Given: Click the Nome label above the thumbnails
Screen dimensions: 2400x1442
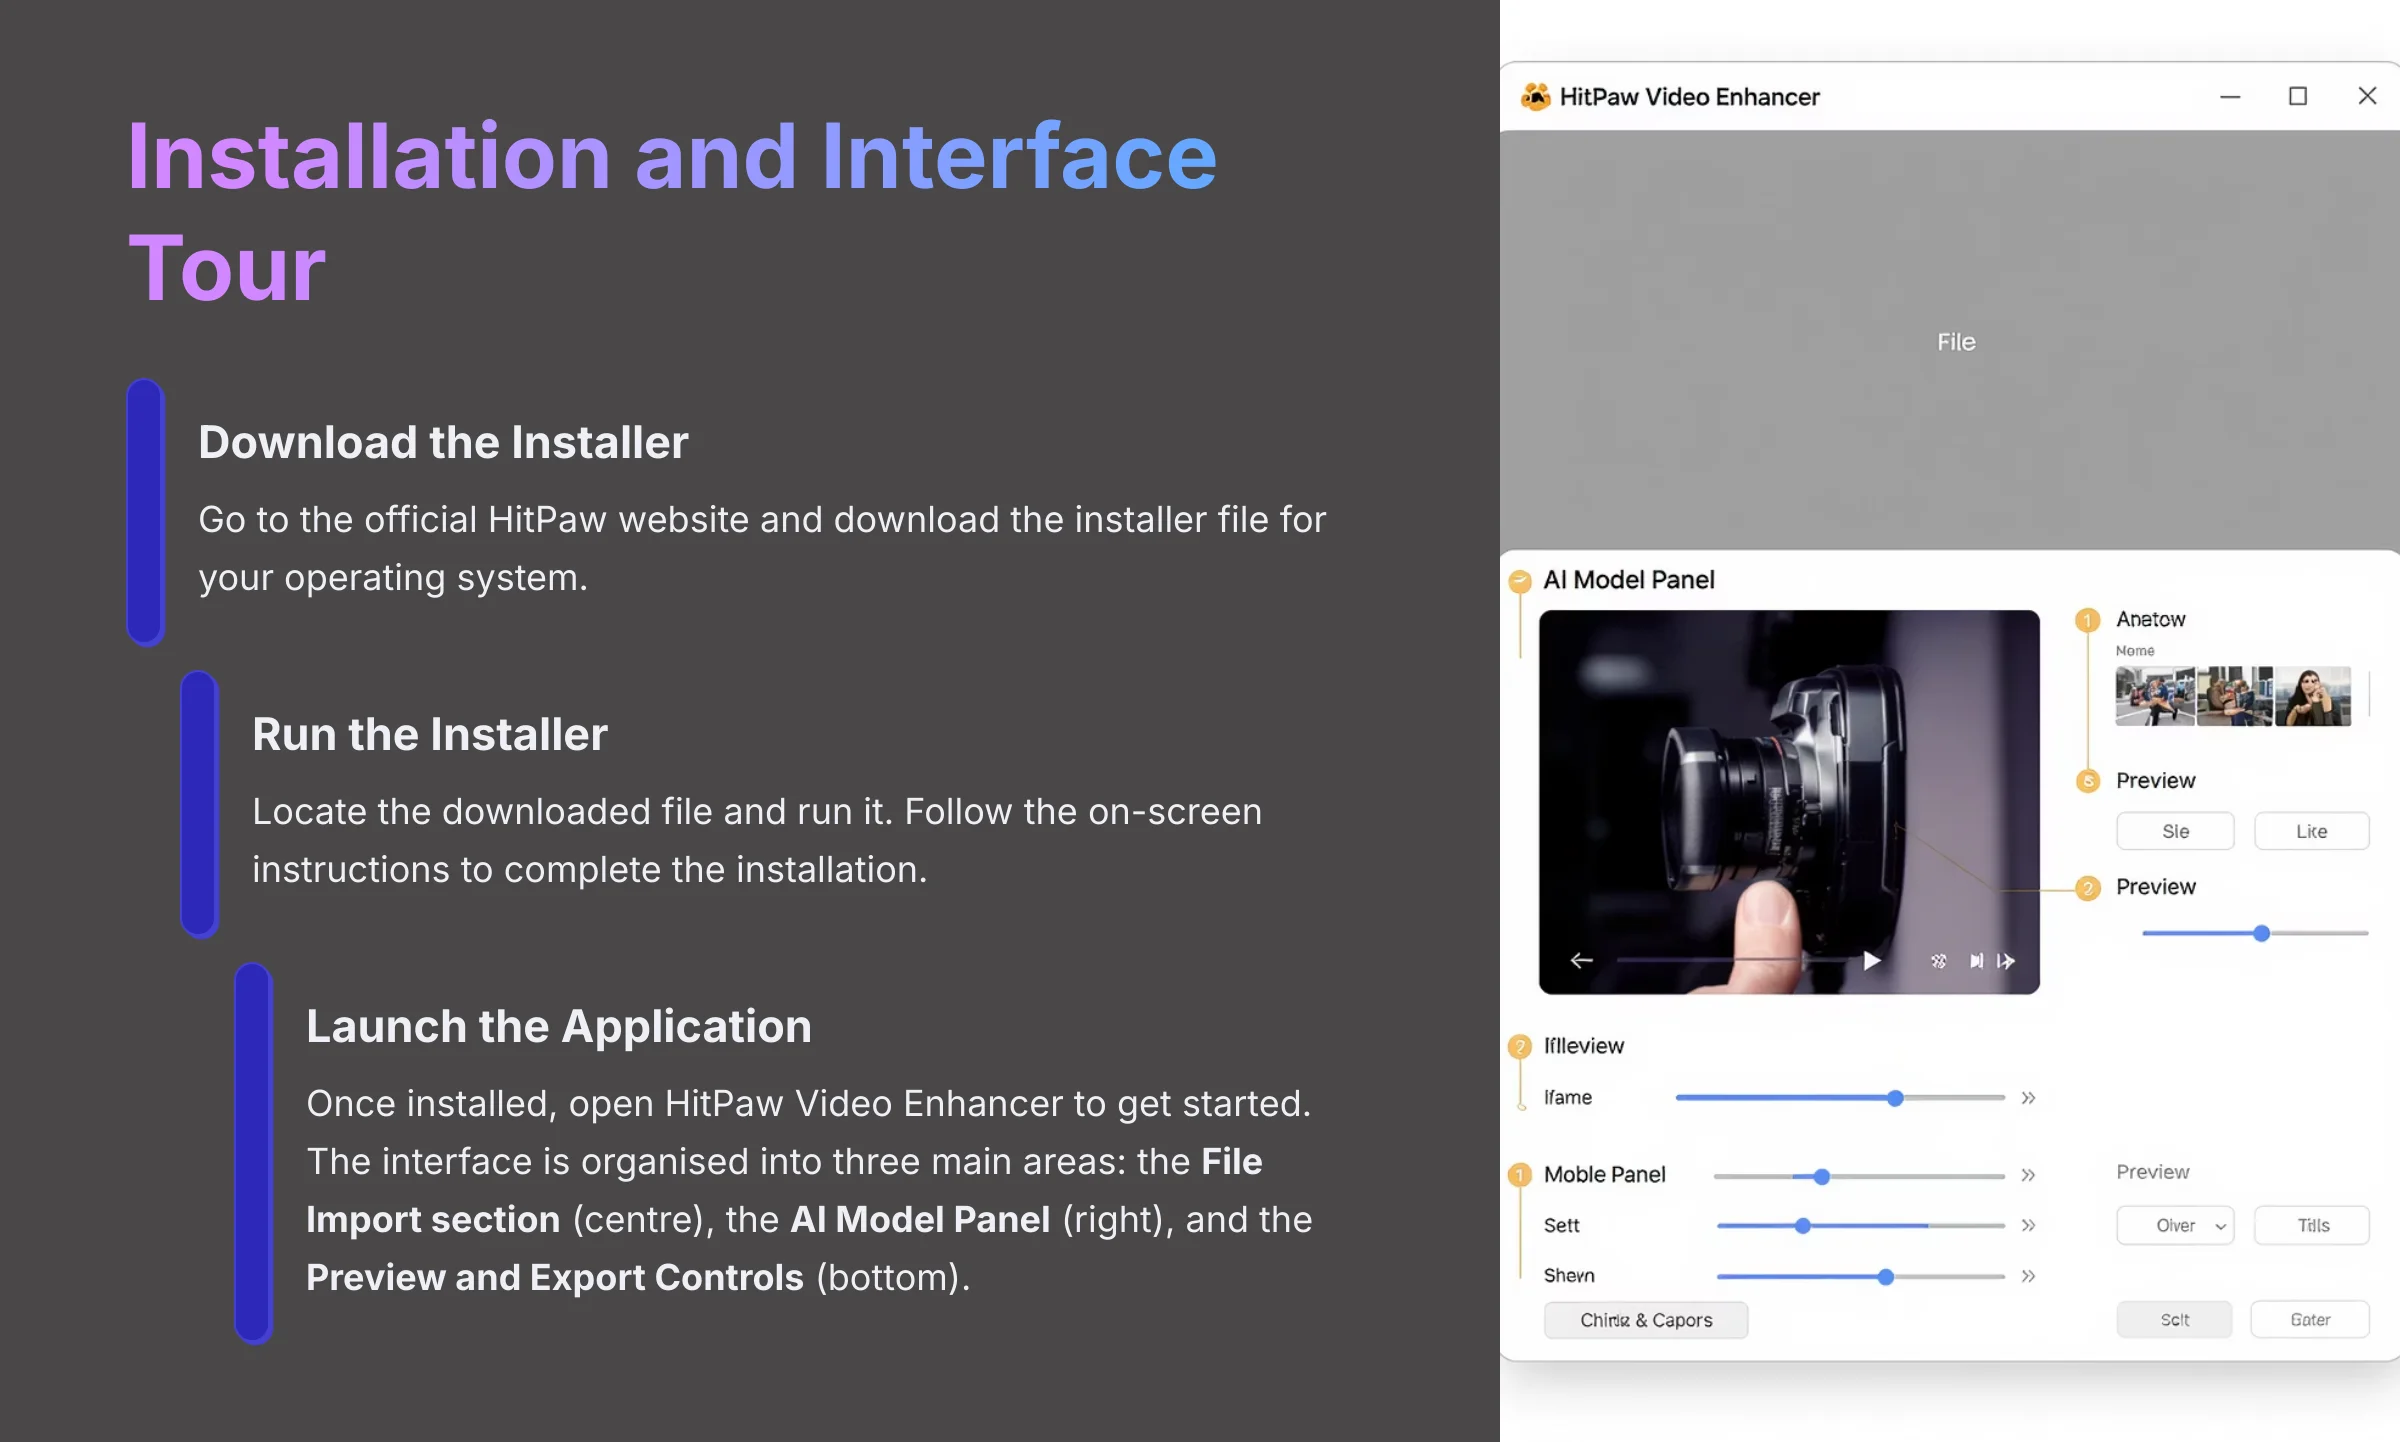Looking at the screenshot, I should tap(2135, 651).
